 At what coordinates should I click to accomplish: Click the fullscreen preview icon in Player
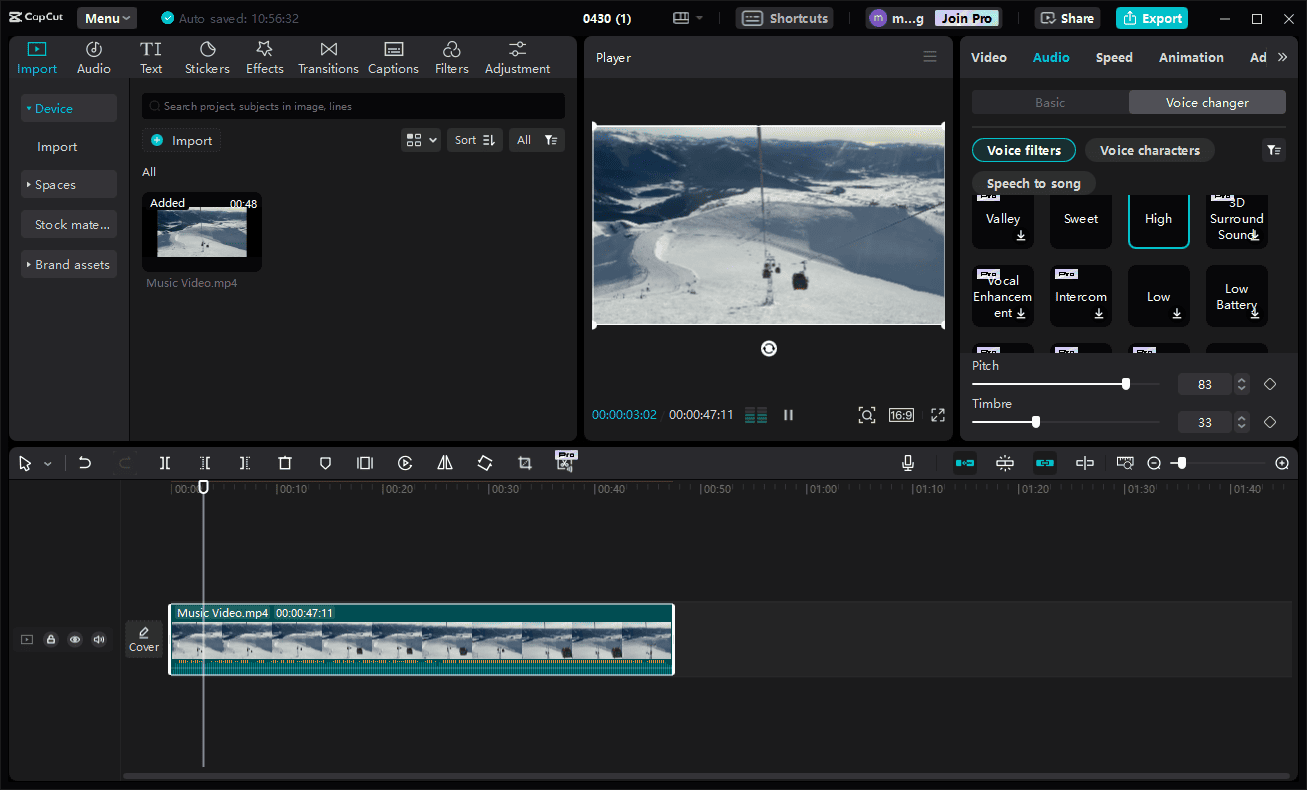pyautogui.click(x=938, y=414)
